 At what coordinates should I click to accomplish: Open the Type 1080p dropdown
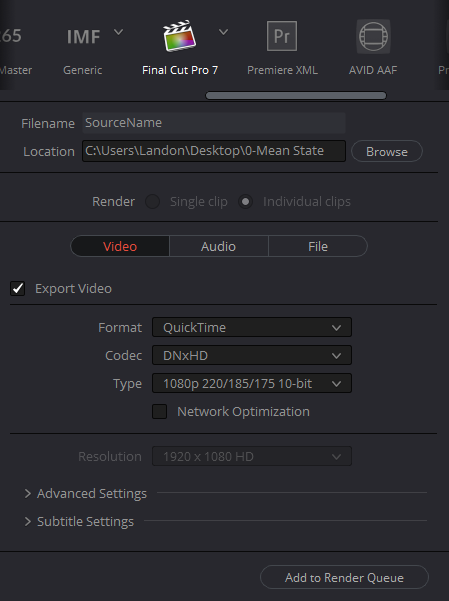point(252,383)
